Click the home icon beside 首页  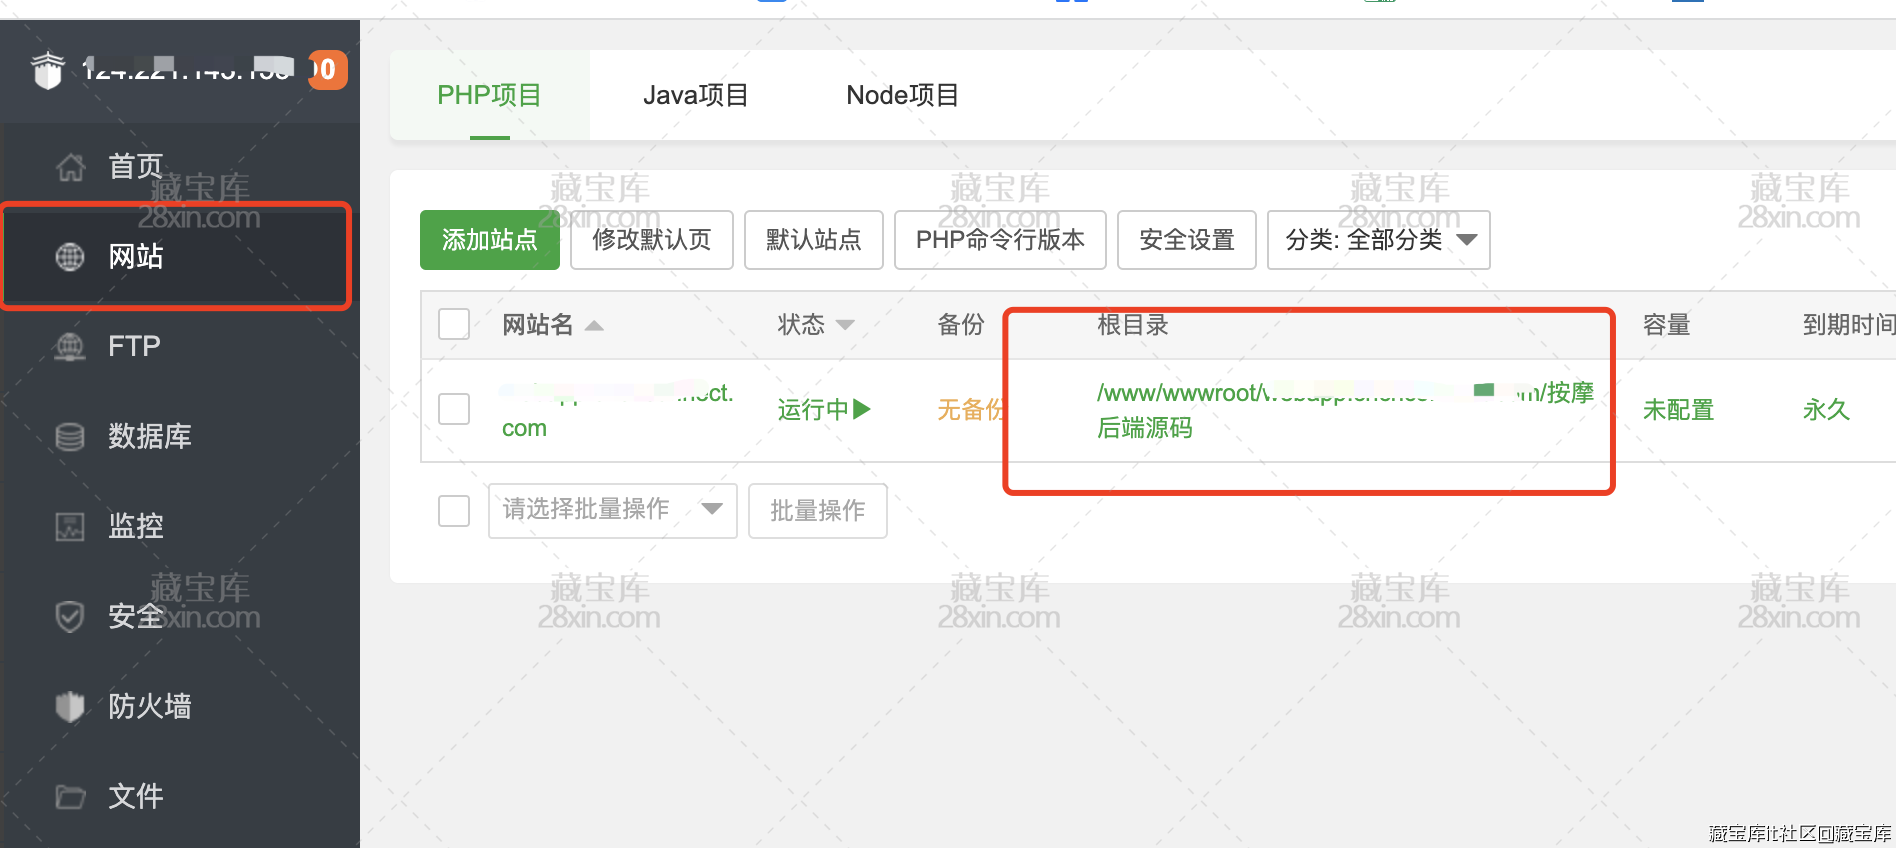(x=70, y=167)
